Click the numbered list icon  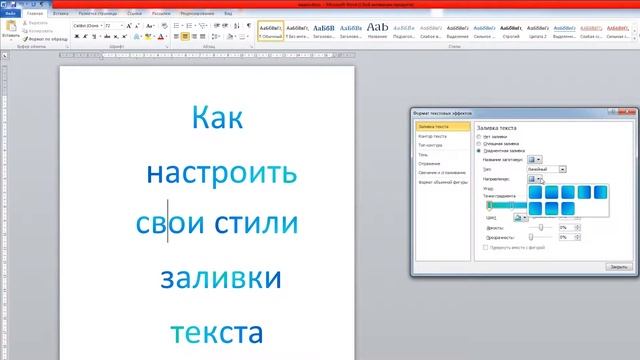tap(189, 26)
